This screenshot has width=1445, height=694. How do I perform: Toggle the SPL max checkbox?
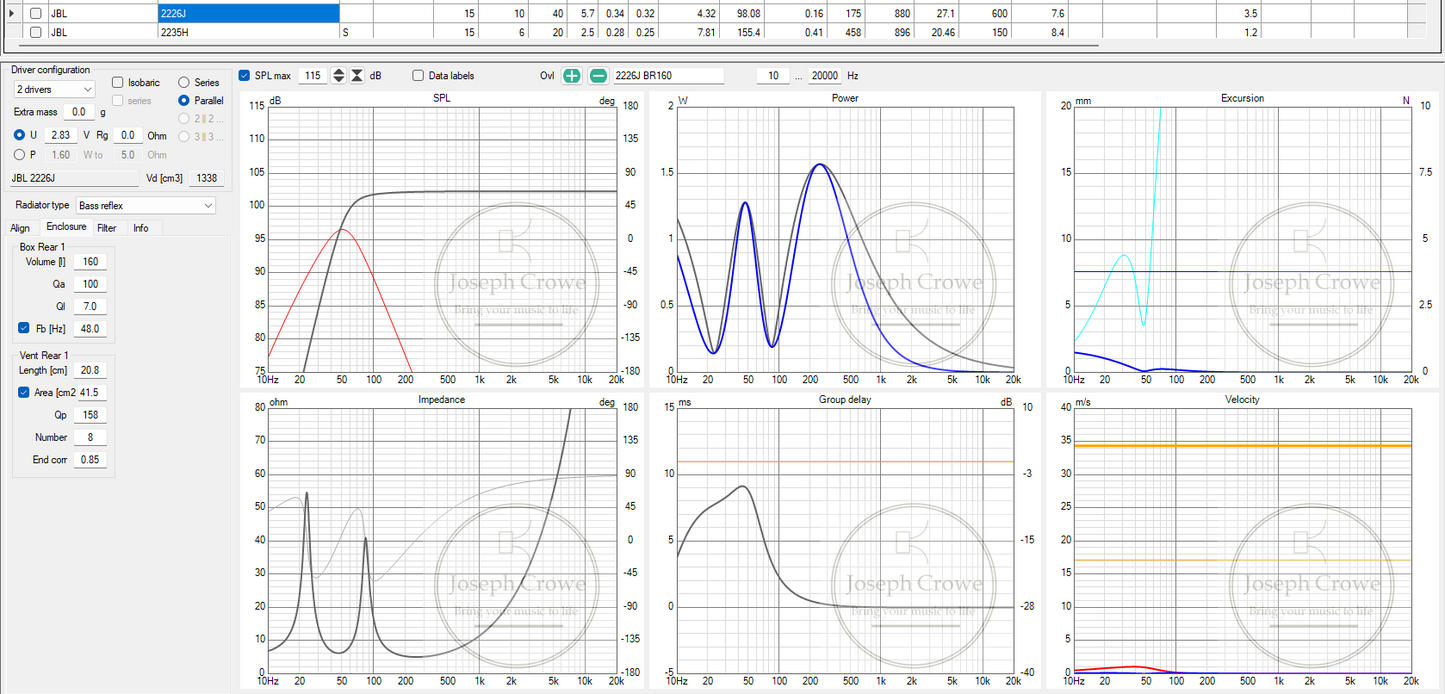point(245,76)
